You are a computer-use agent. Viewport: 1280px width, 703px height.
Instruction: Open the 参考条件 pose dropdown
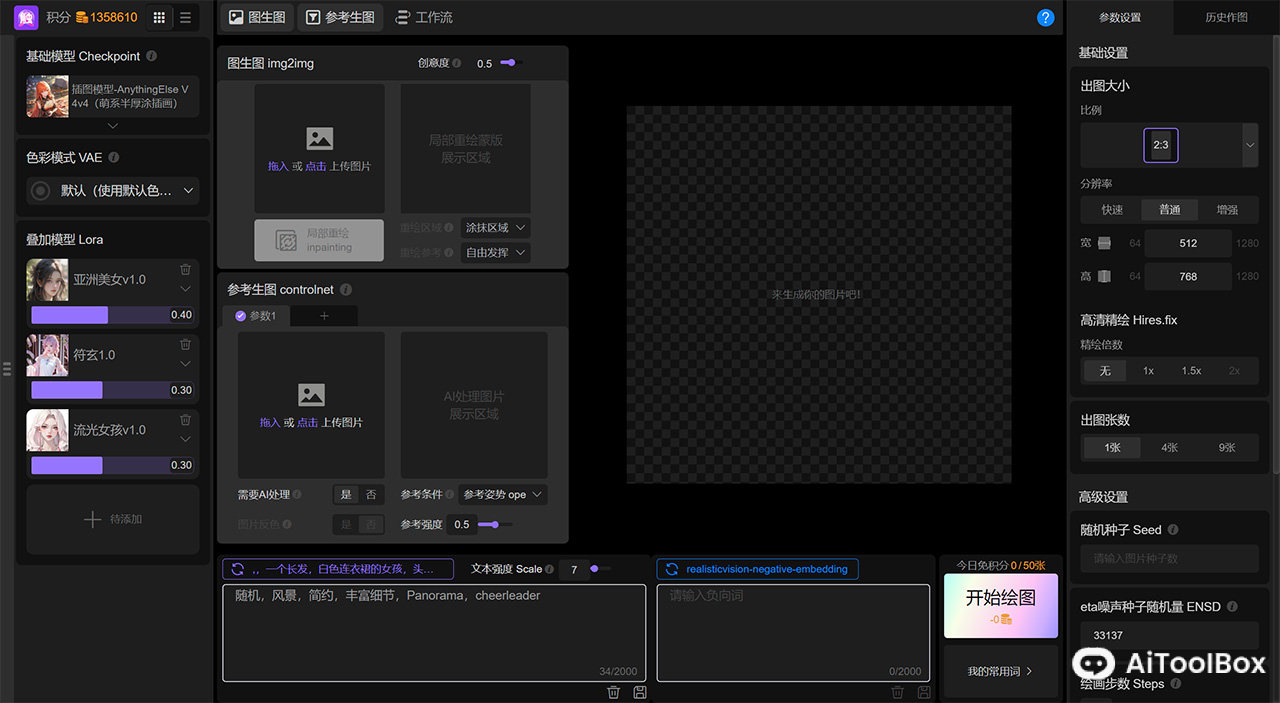[x=503, y=494]
